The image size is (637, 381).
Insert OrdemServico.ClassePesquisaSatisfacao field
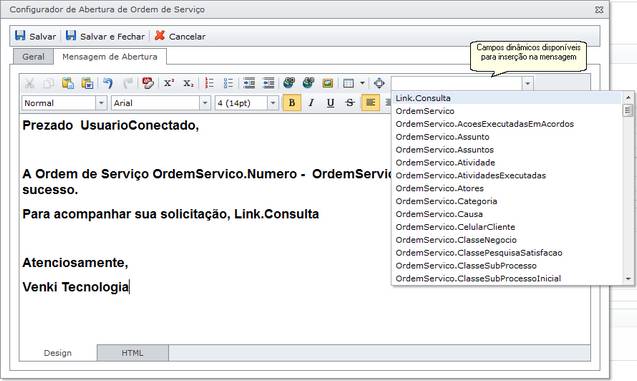click(x=507, y=253)
